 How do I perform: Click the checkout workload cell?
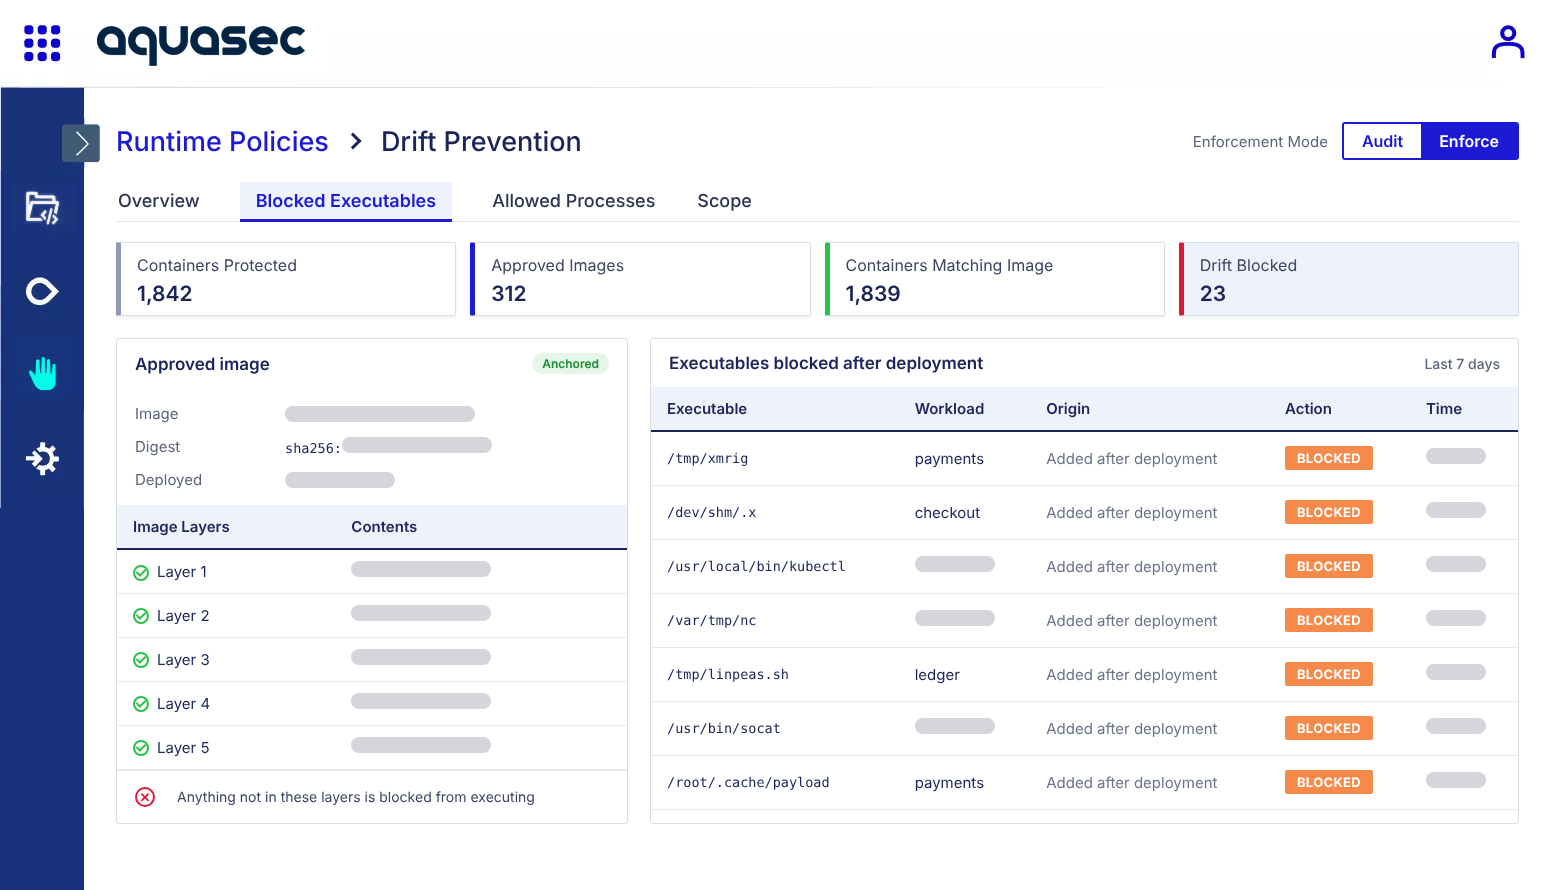[x=947, y=513]
